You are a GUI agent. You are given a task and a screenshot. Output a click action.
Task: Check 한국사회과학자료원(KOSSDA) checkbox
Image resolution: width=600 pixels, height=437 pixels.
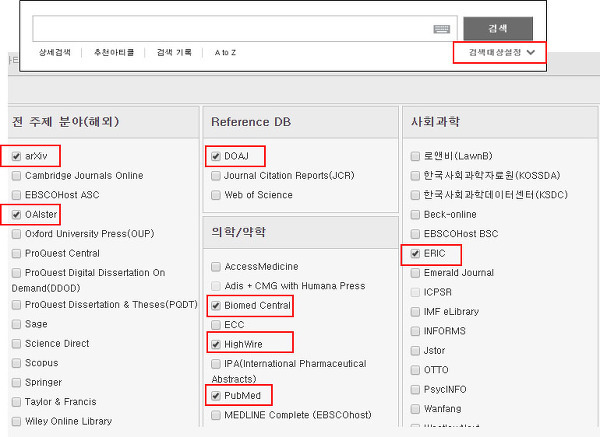pyautogui.click(x=415, y=176)
